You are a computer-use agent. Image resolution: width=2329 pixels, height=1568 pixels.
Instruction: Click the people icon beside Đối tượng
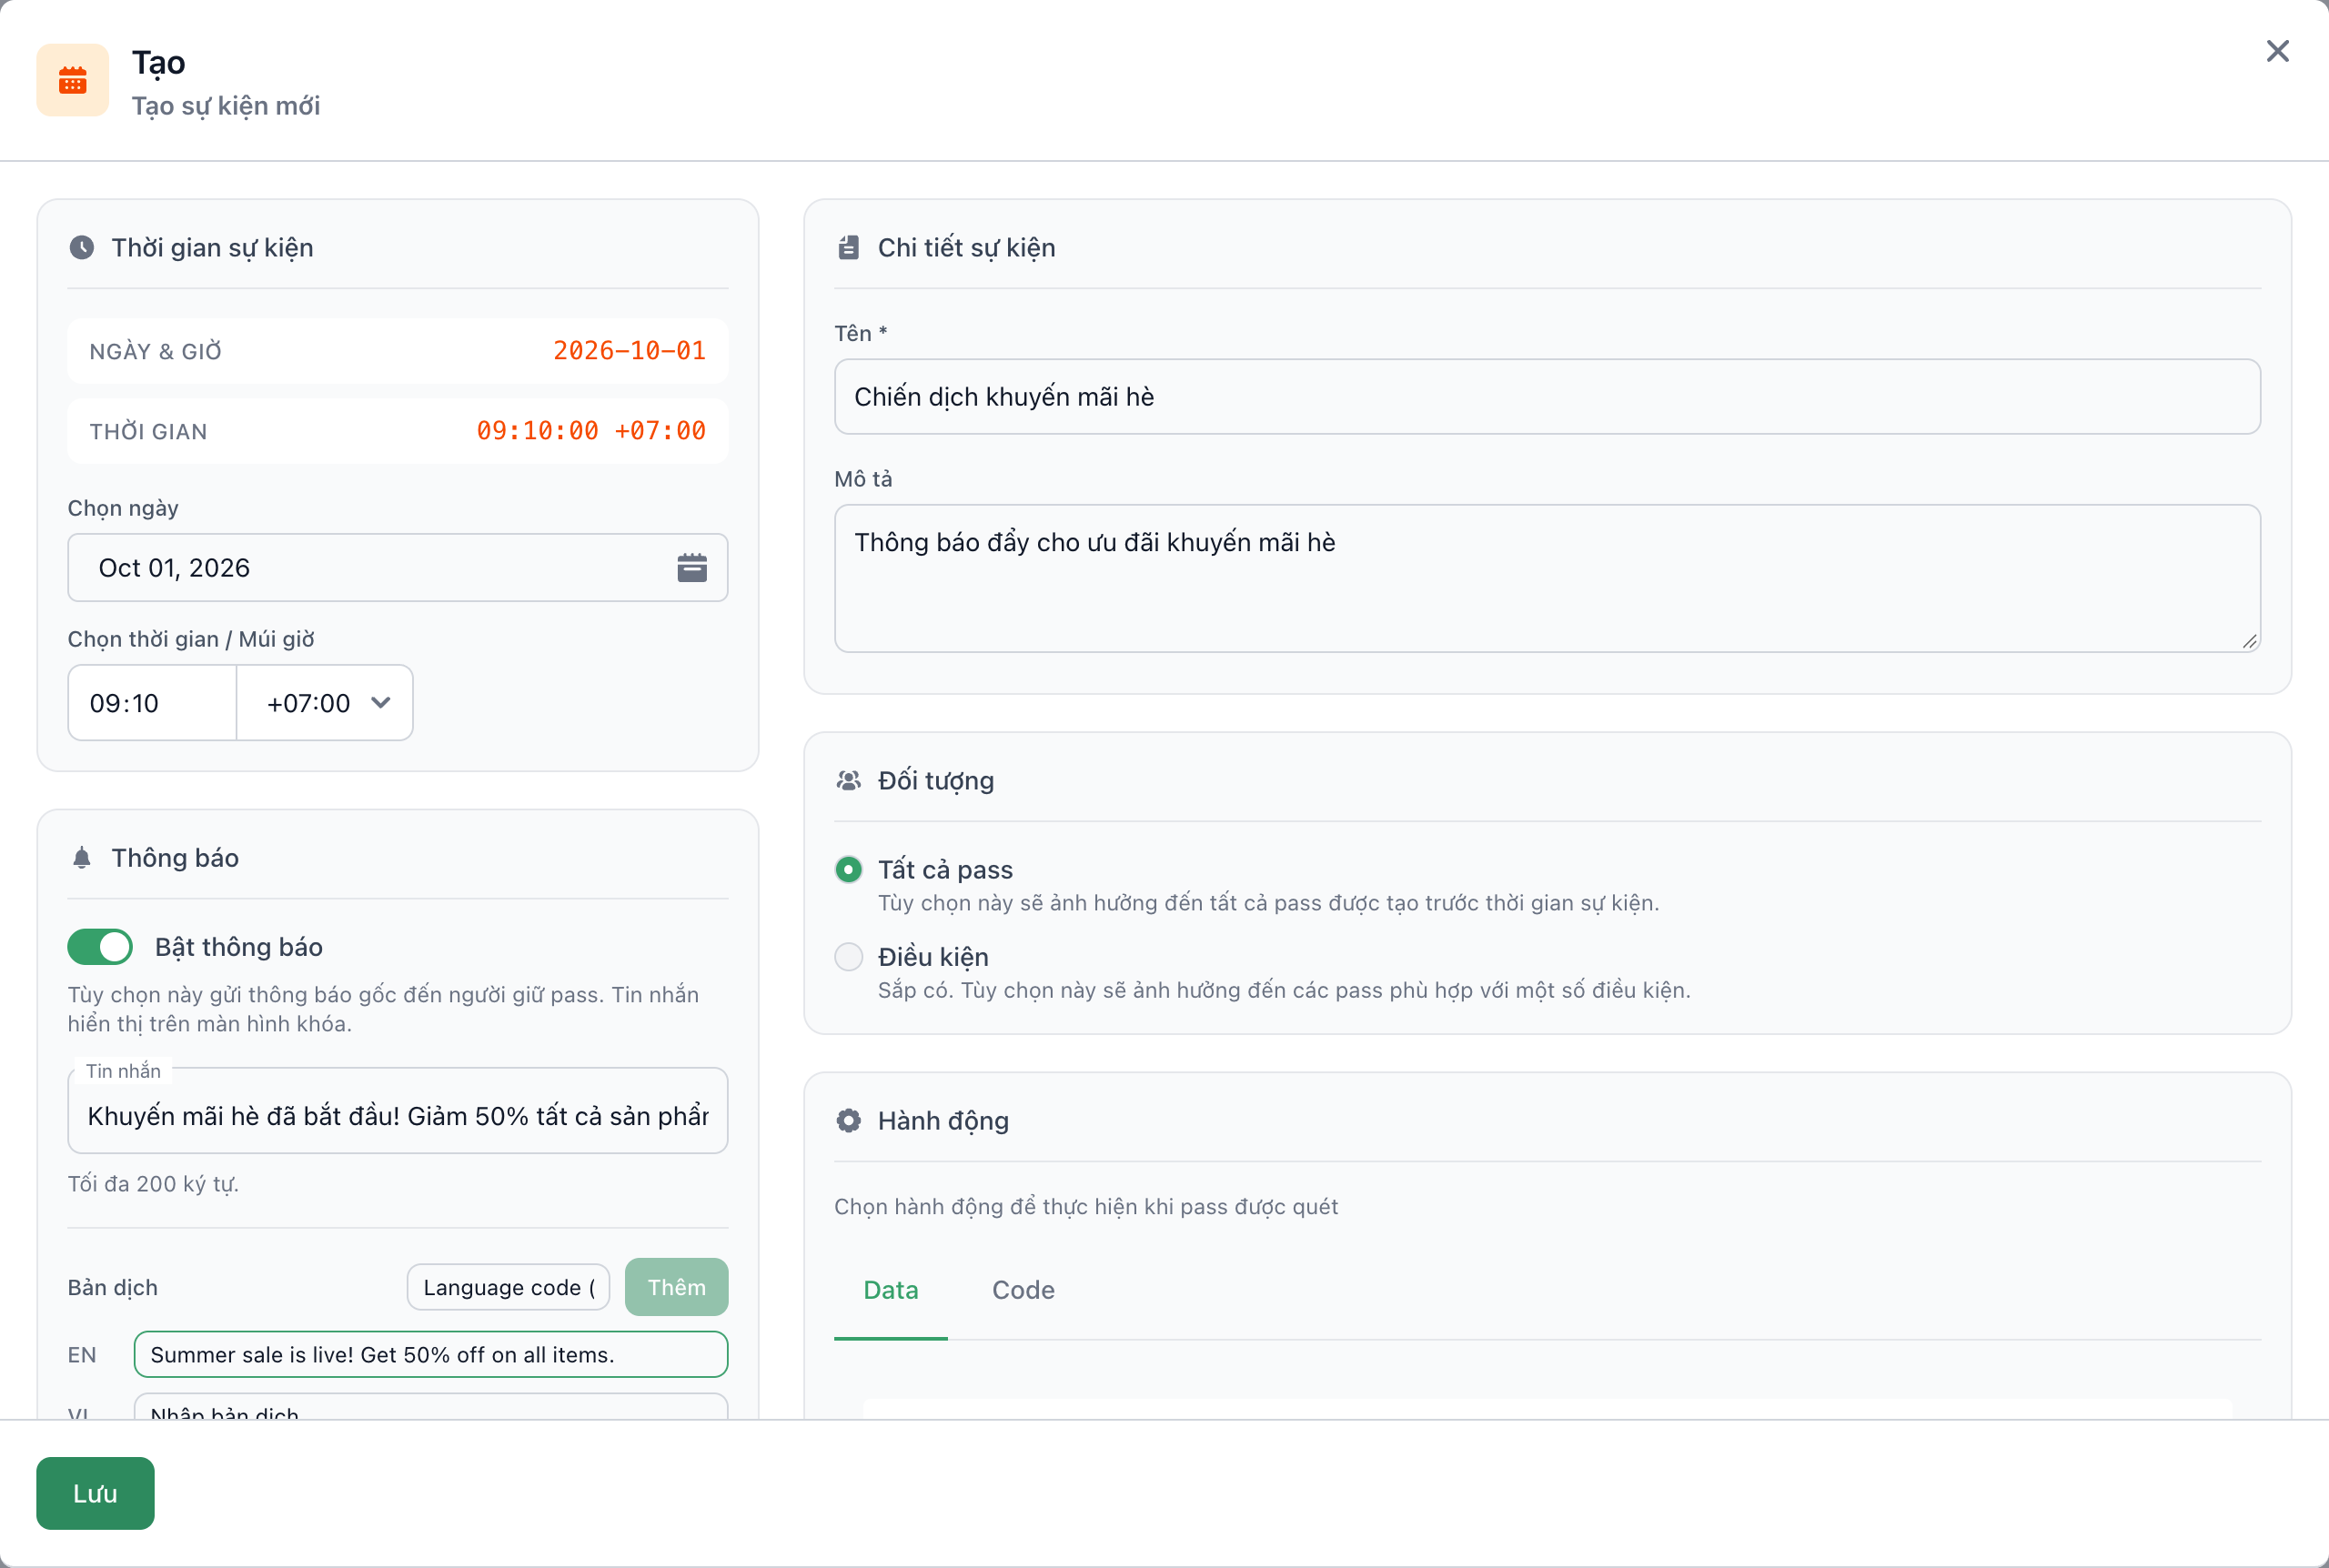click(x=848, y=780)
